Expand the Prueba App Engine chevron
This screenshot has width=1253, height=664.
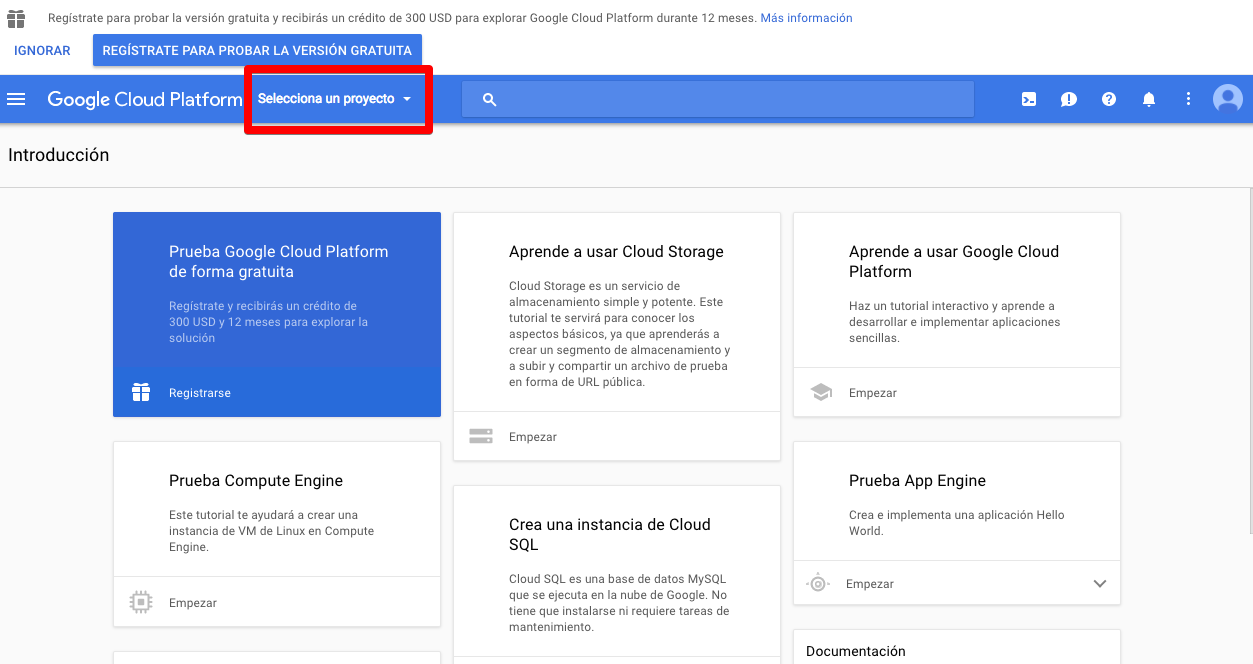coord(1100,584)
